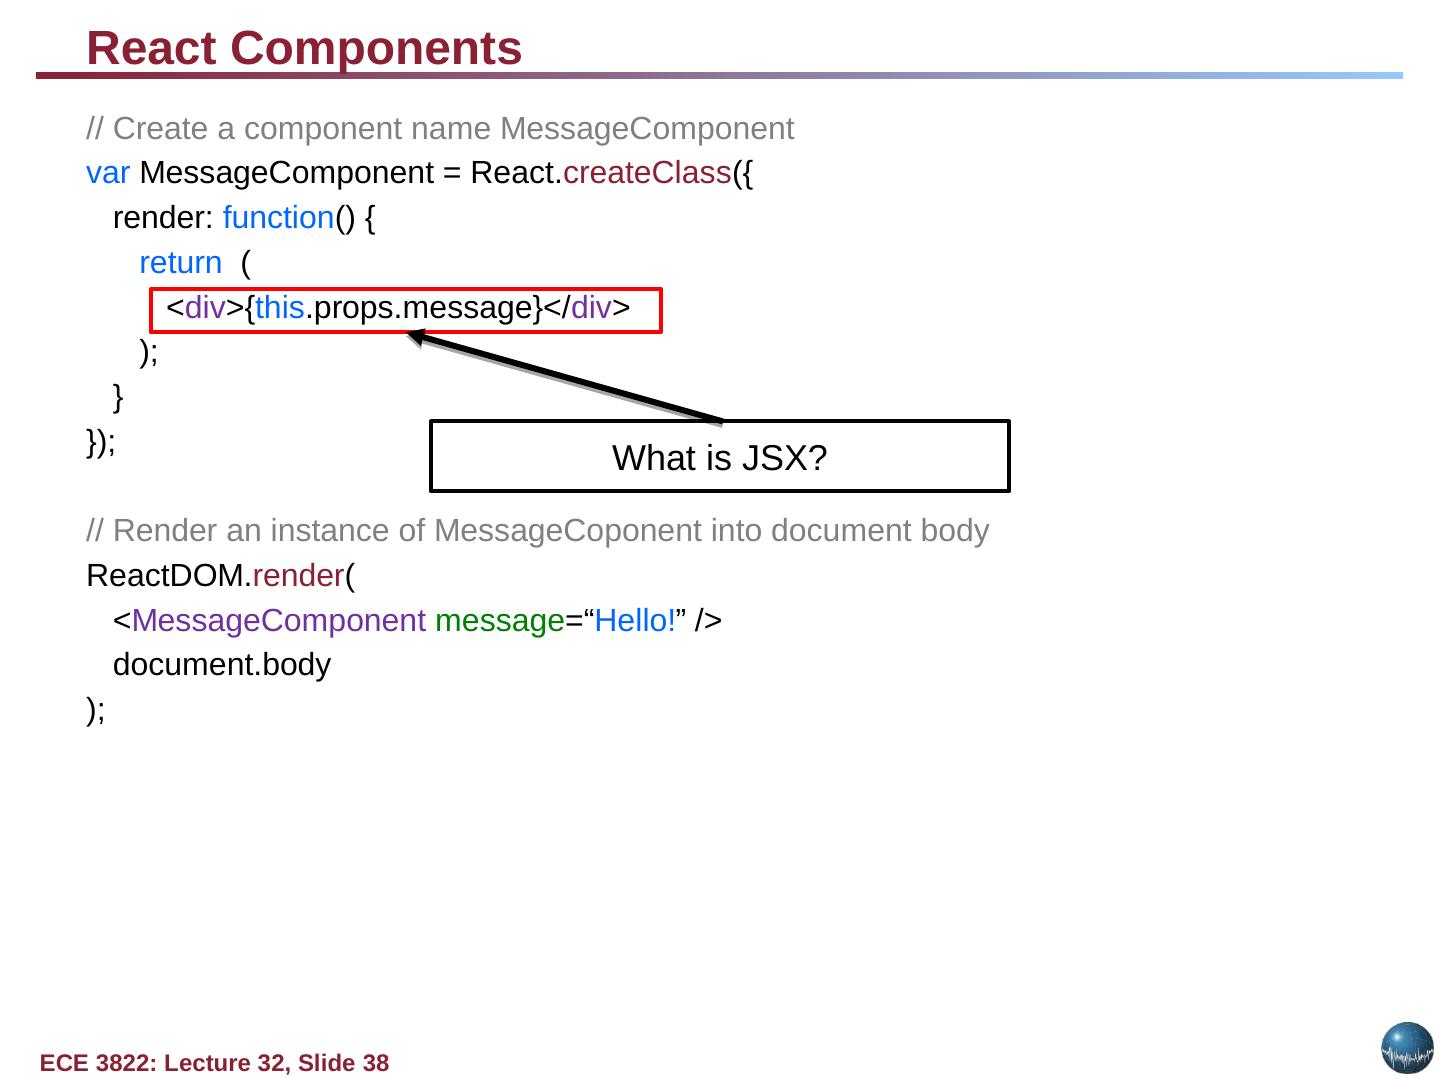
Task: Click the globe logo in the bottom corner
Action: [1407, 1048]
